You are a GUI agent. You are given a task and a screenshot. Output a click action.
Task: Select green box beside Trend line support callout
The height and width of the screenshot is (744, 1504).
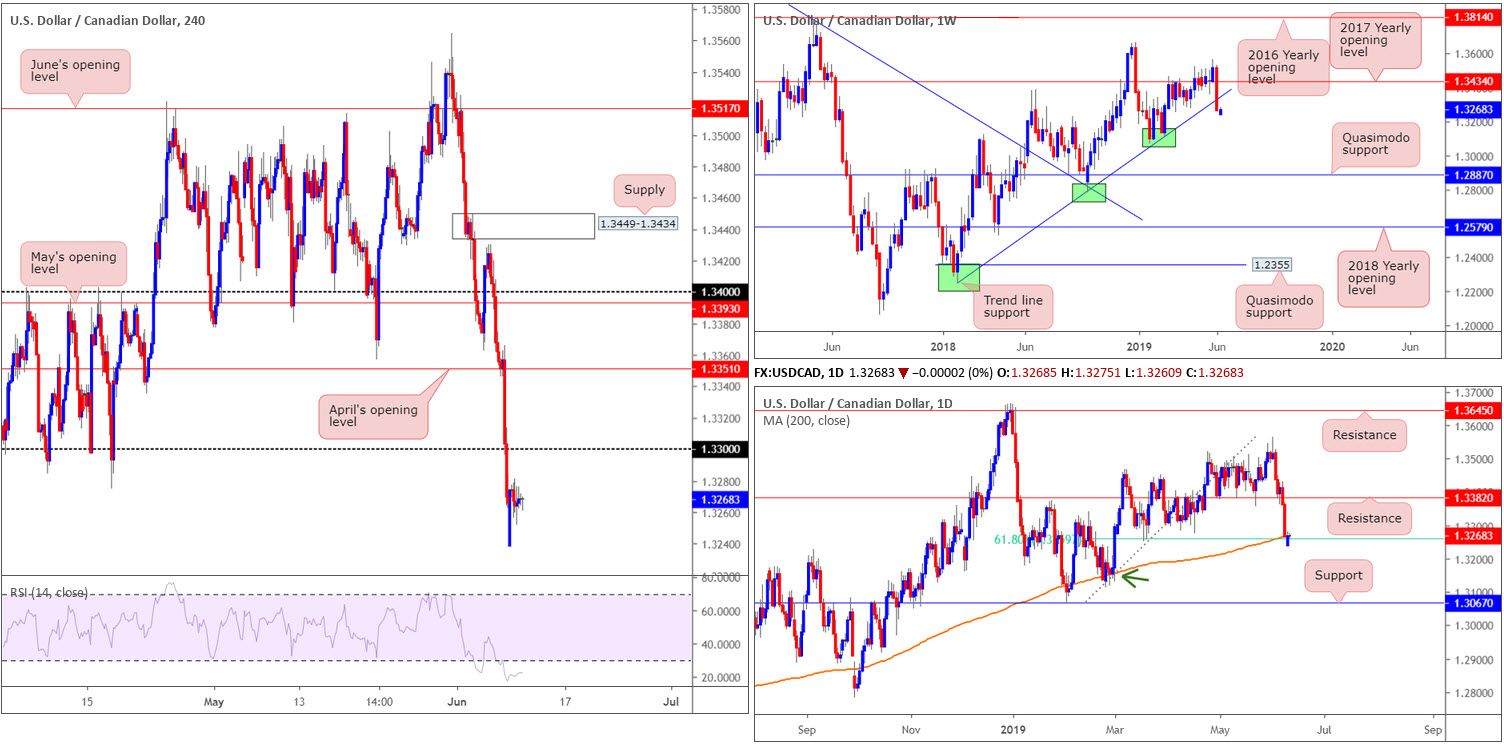click(x=959, y=277)
